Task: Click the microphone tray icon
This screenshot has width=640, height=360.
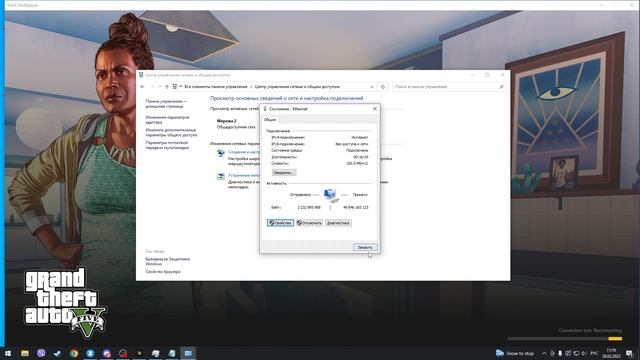Action: pos(560,353)
